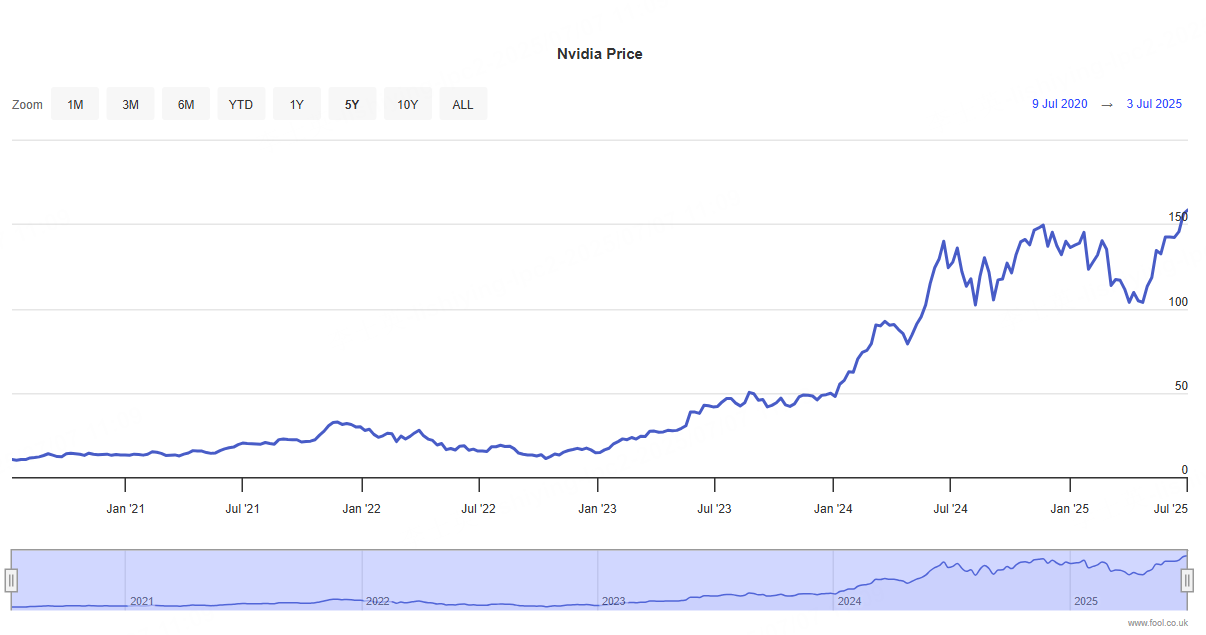
Task: Grab right navigator range handle
Action: (1187, 580)
